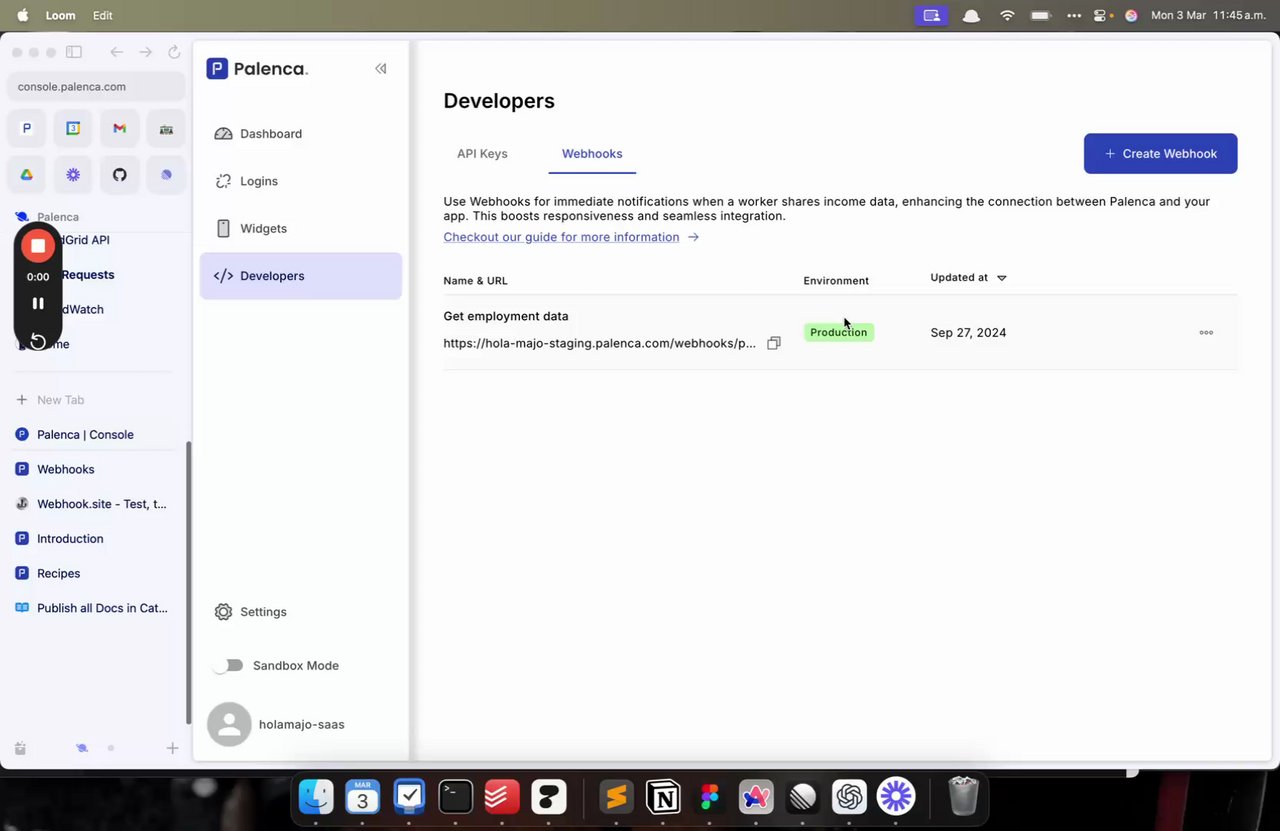The width and height of the screenshot is (1280, 831).
Task: Restart the Loom recording
Action: coord(38,341)
